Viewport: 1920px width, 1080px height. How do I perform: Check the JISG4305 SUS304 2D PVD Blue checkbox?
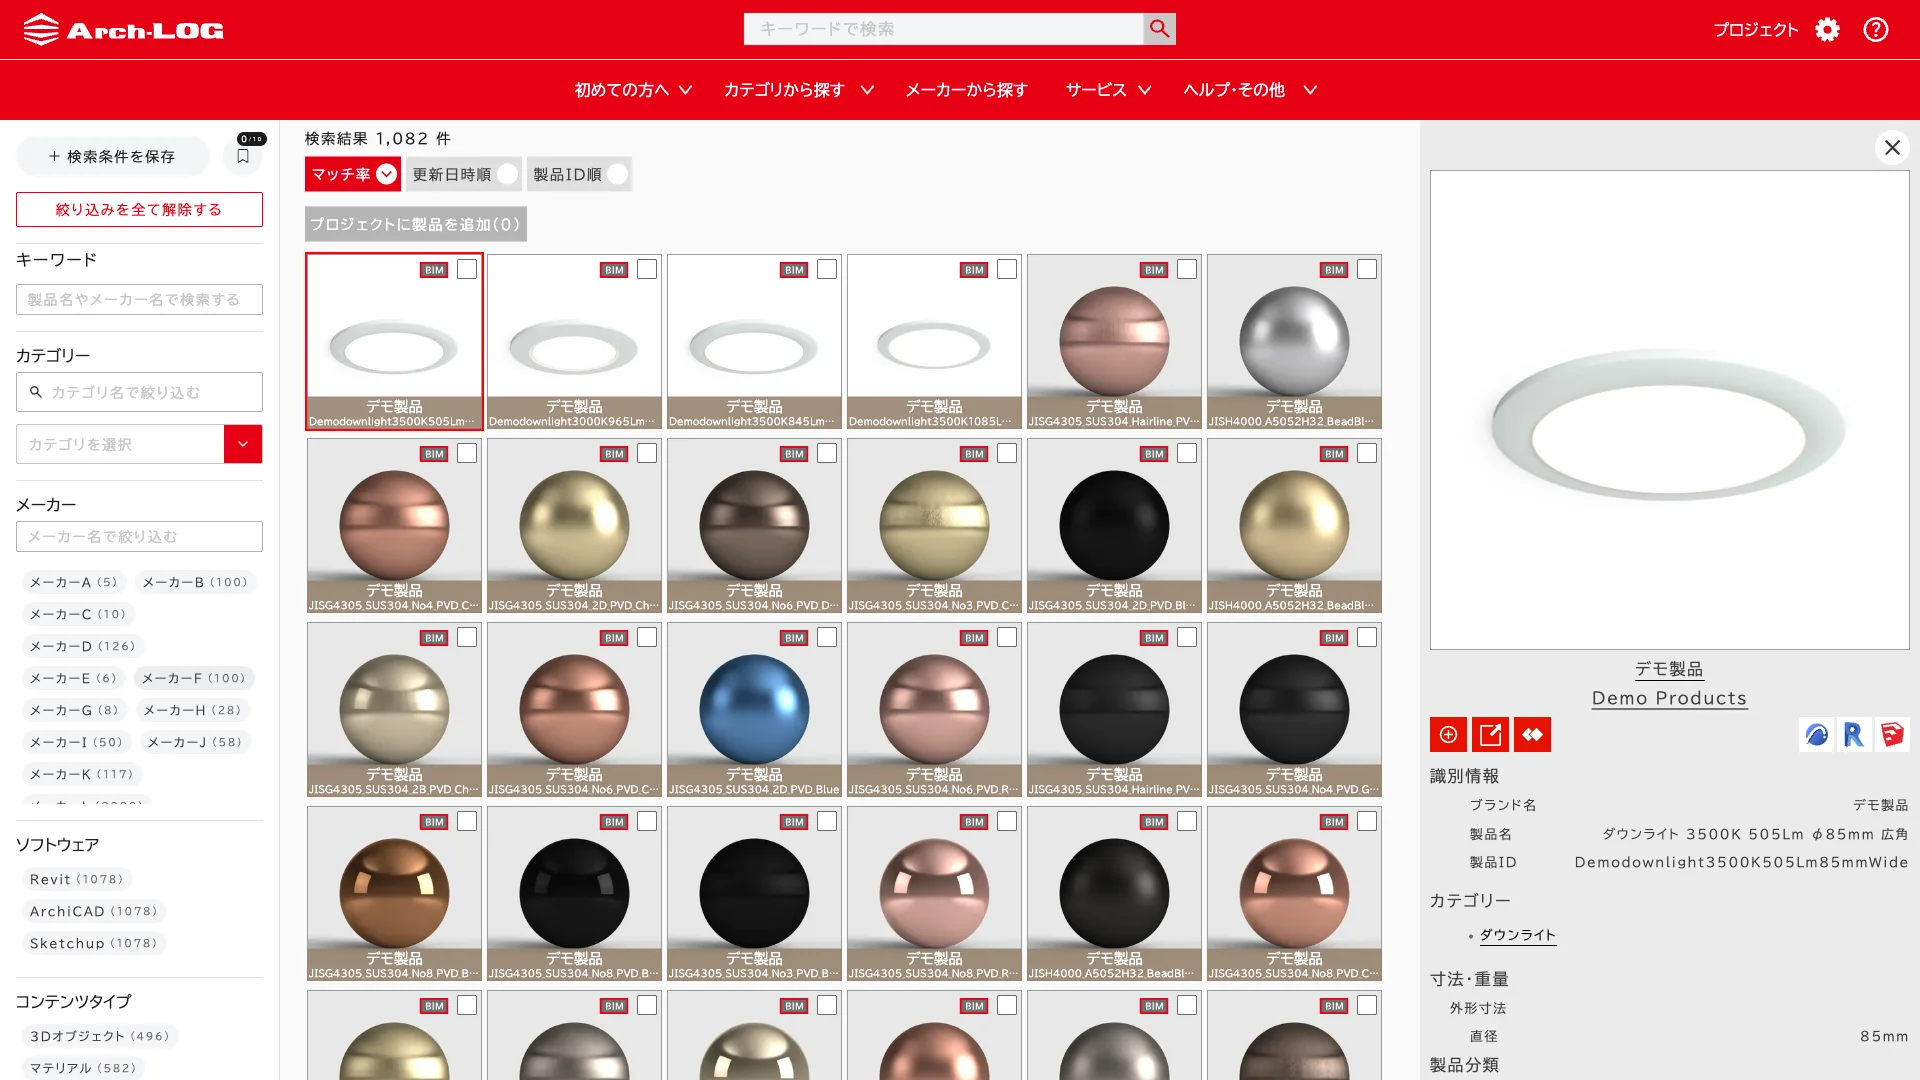click(x=827, y=637)
